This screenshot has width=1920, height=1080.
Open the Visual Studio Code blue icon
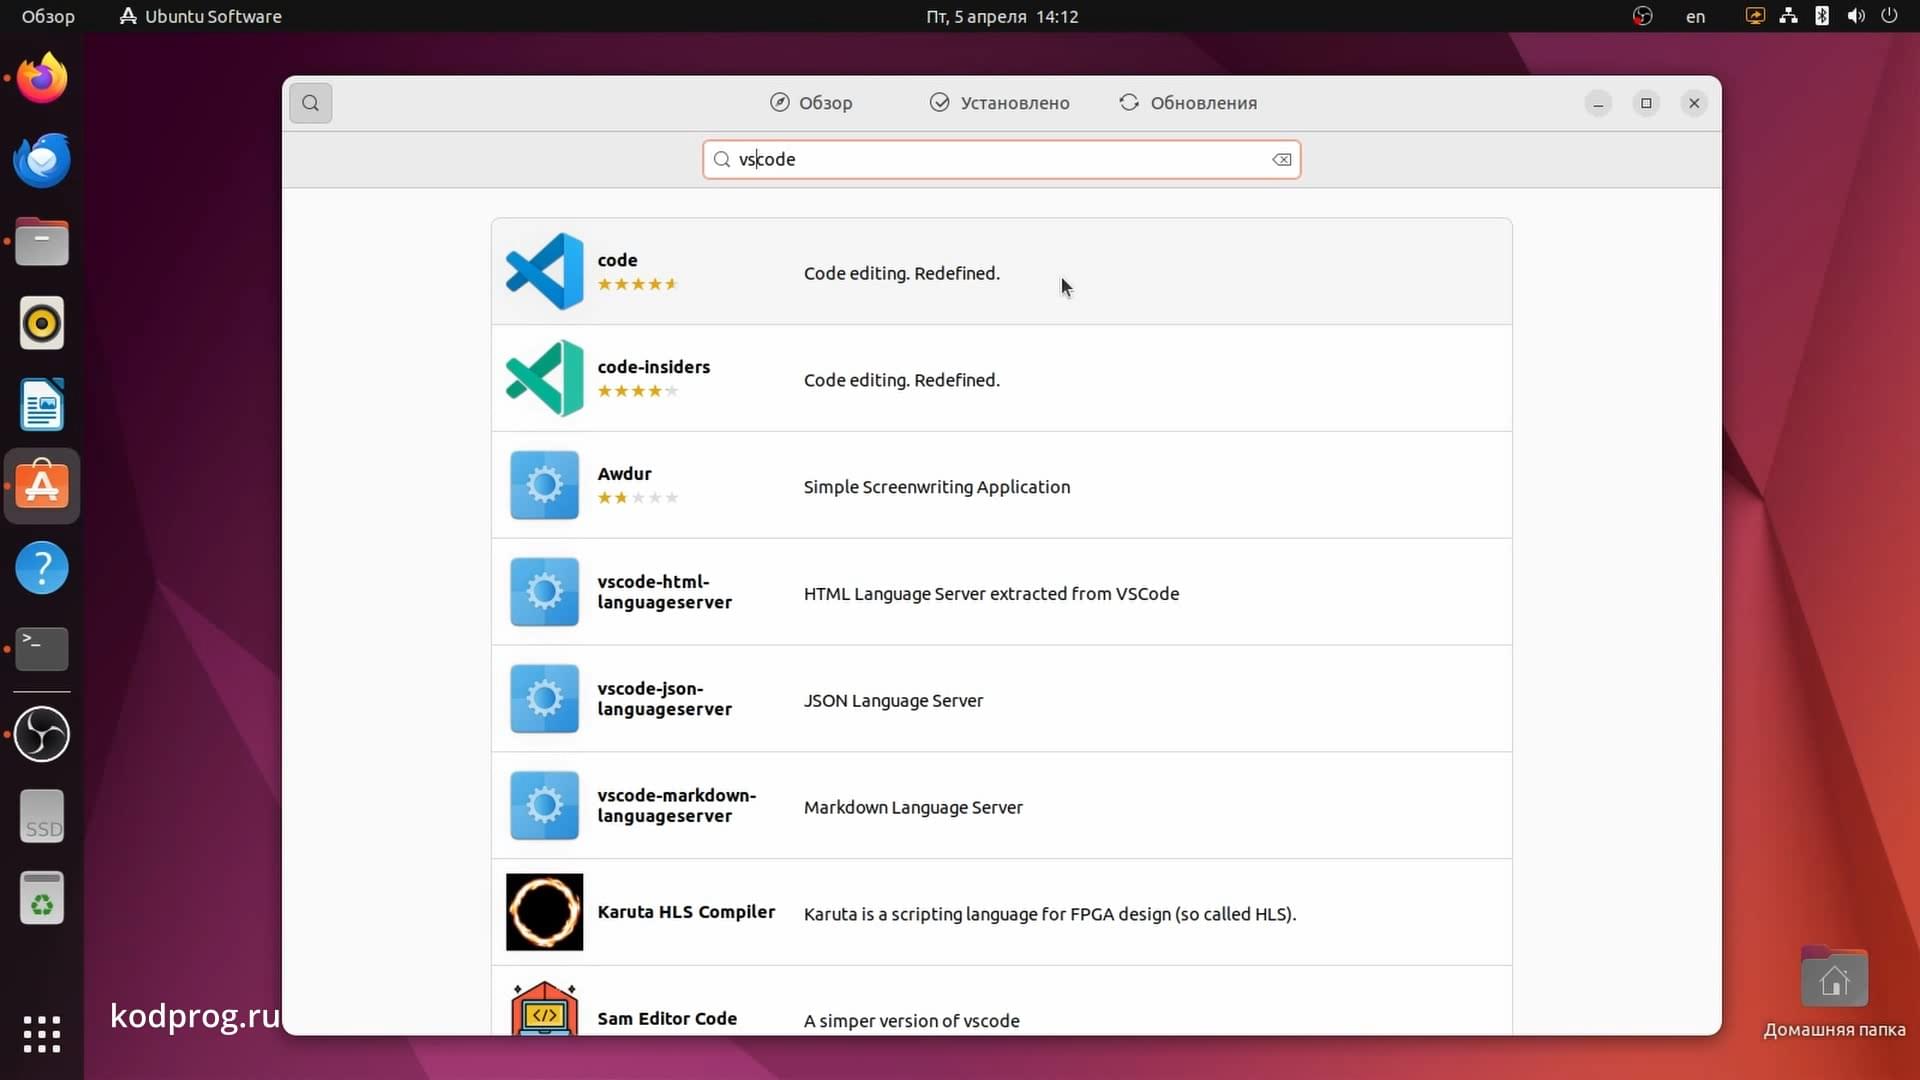[x=544, y=271]
